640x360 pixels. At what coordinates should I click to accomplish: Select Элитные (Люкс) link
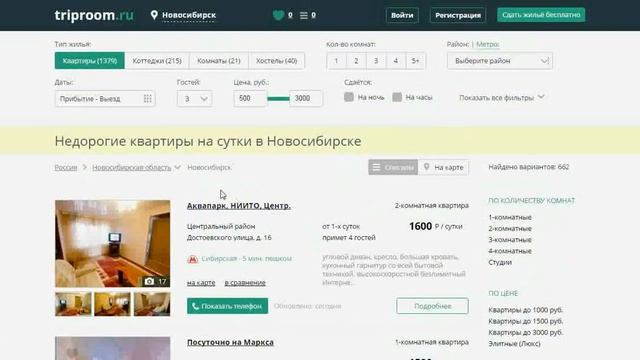tap(514, 344)
